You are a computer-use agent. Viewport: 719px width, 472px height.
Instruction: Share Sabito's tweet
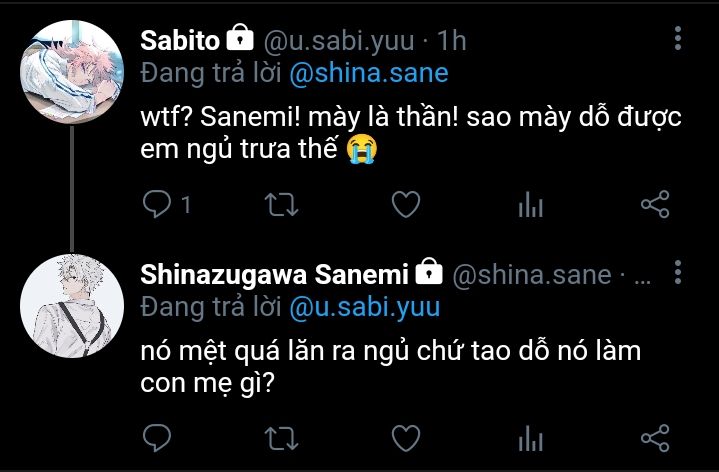pyautogui.click(x=654, y=206)
